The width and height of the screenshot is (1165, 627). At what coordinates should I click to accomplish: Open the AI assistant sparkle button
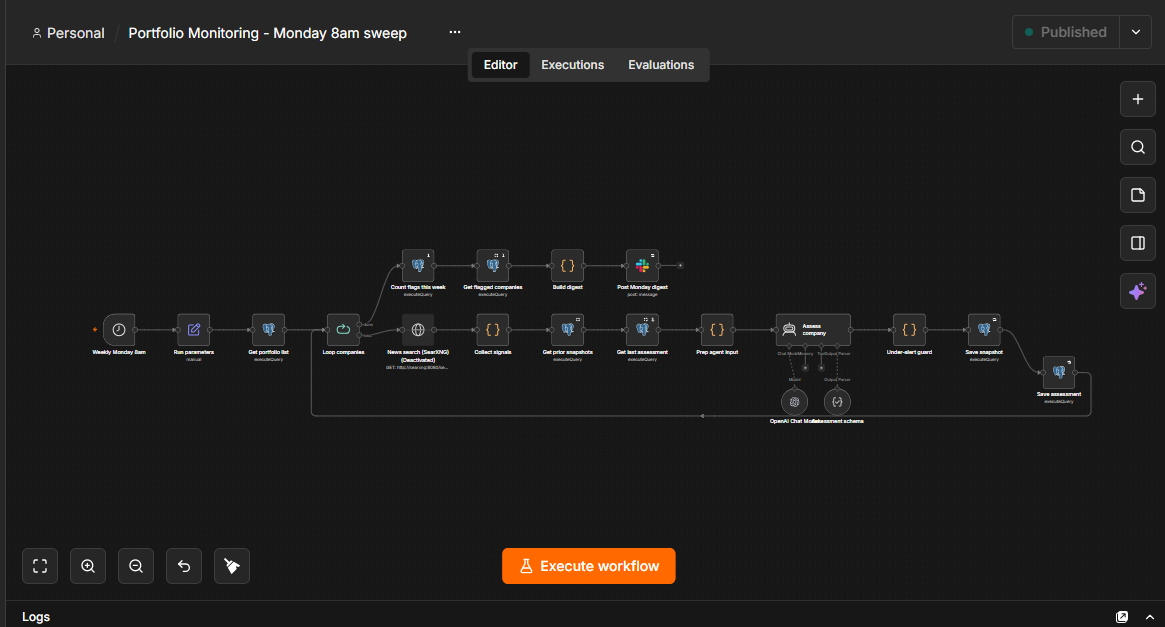click(1138, 291)
